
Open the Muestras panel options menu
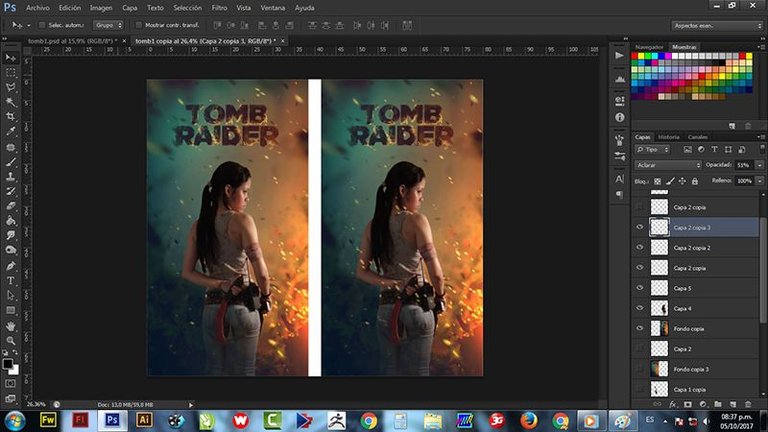coord(762,47)
